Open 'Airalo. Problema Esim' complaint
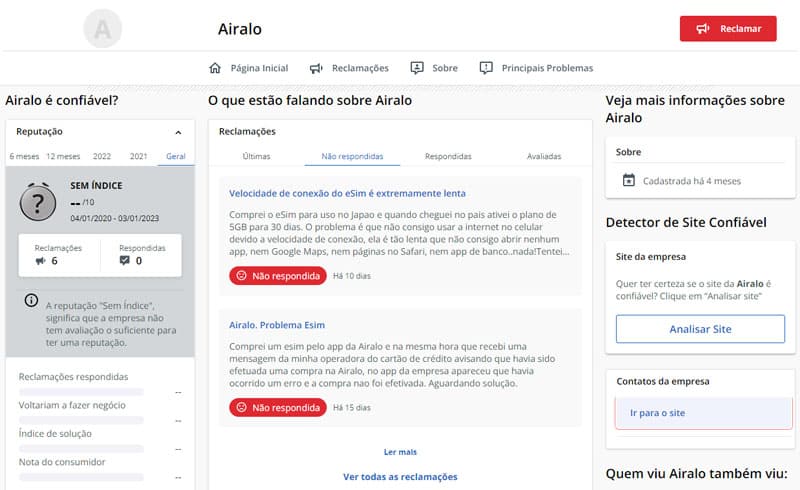Viewport: 800px width, 490px height. coord(277,325)
